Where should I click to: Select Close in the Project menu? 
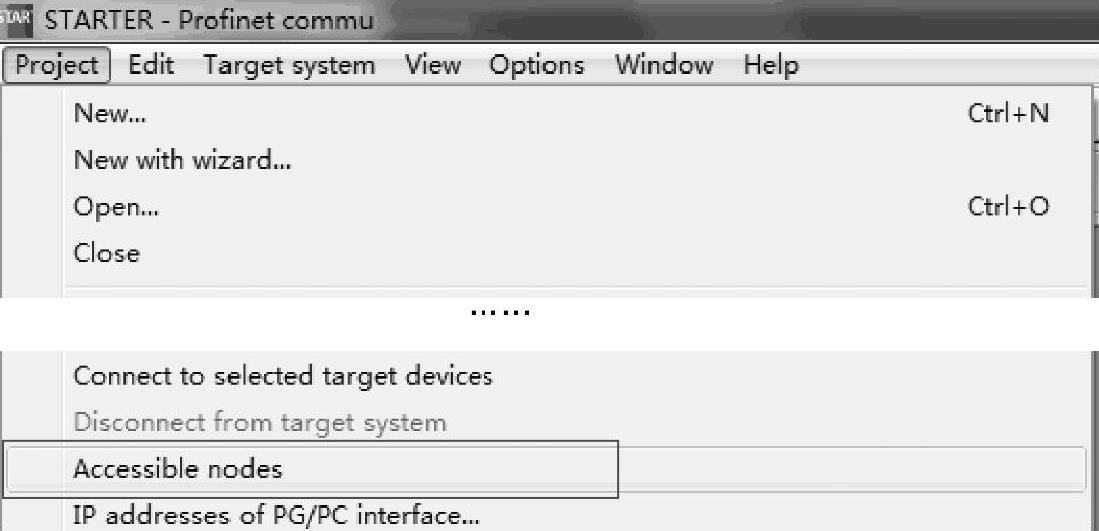click(107, 253)
